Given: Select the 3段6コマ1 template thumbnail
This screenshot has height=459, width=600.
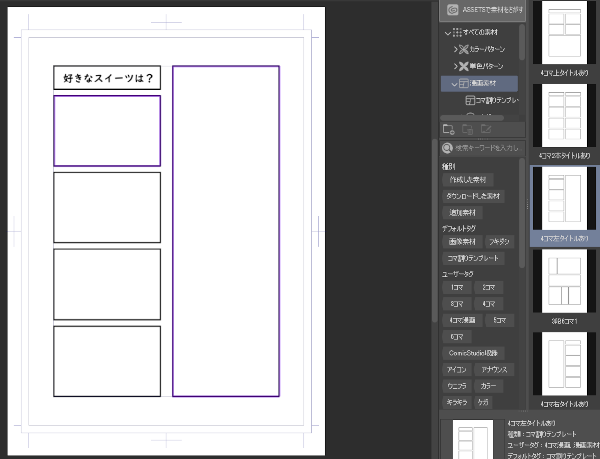Looking at the screenshot, I should pyautogui.click(x=564, y=281).
